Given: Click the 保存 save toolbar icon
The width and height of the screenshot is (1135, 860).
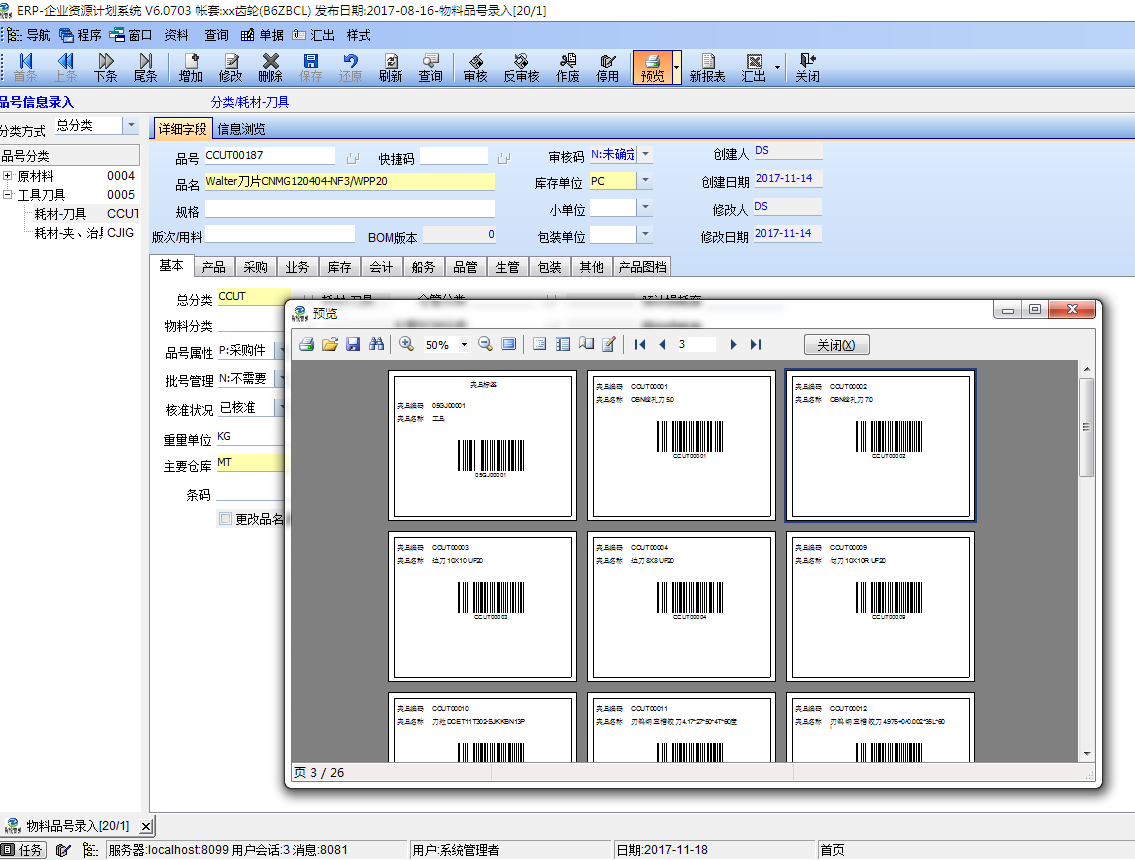Looking at the screenshot, I should (311, 67).
